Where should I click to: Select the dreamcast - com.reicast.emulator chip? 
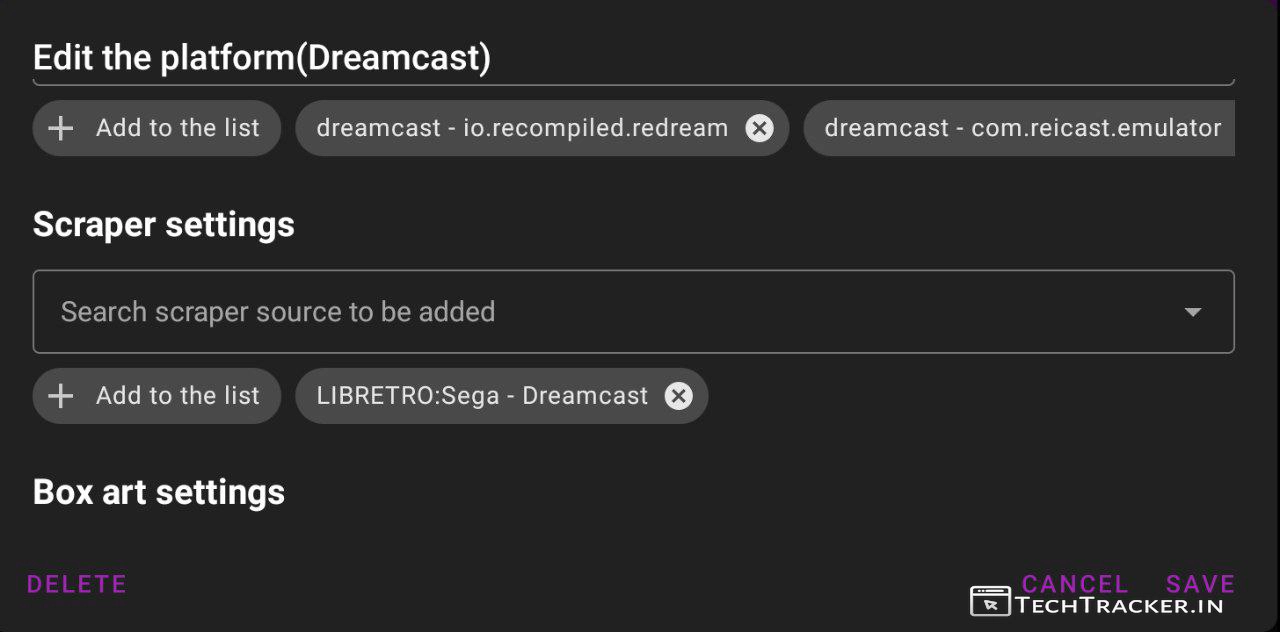click(1022, 128)
